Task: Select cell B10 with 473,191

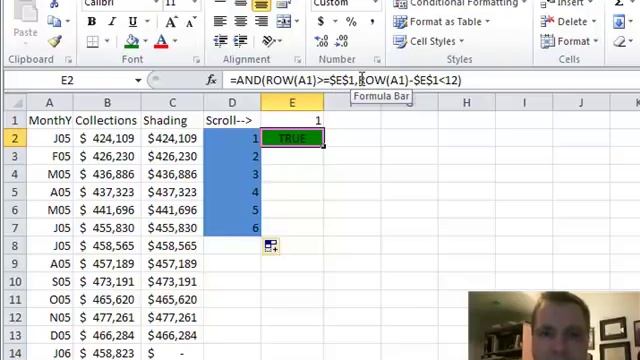Action: (x=107, y=281)
